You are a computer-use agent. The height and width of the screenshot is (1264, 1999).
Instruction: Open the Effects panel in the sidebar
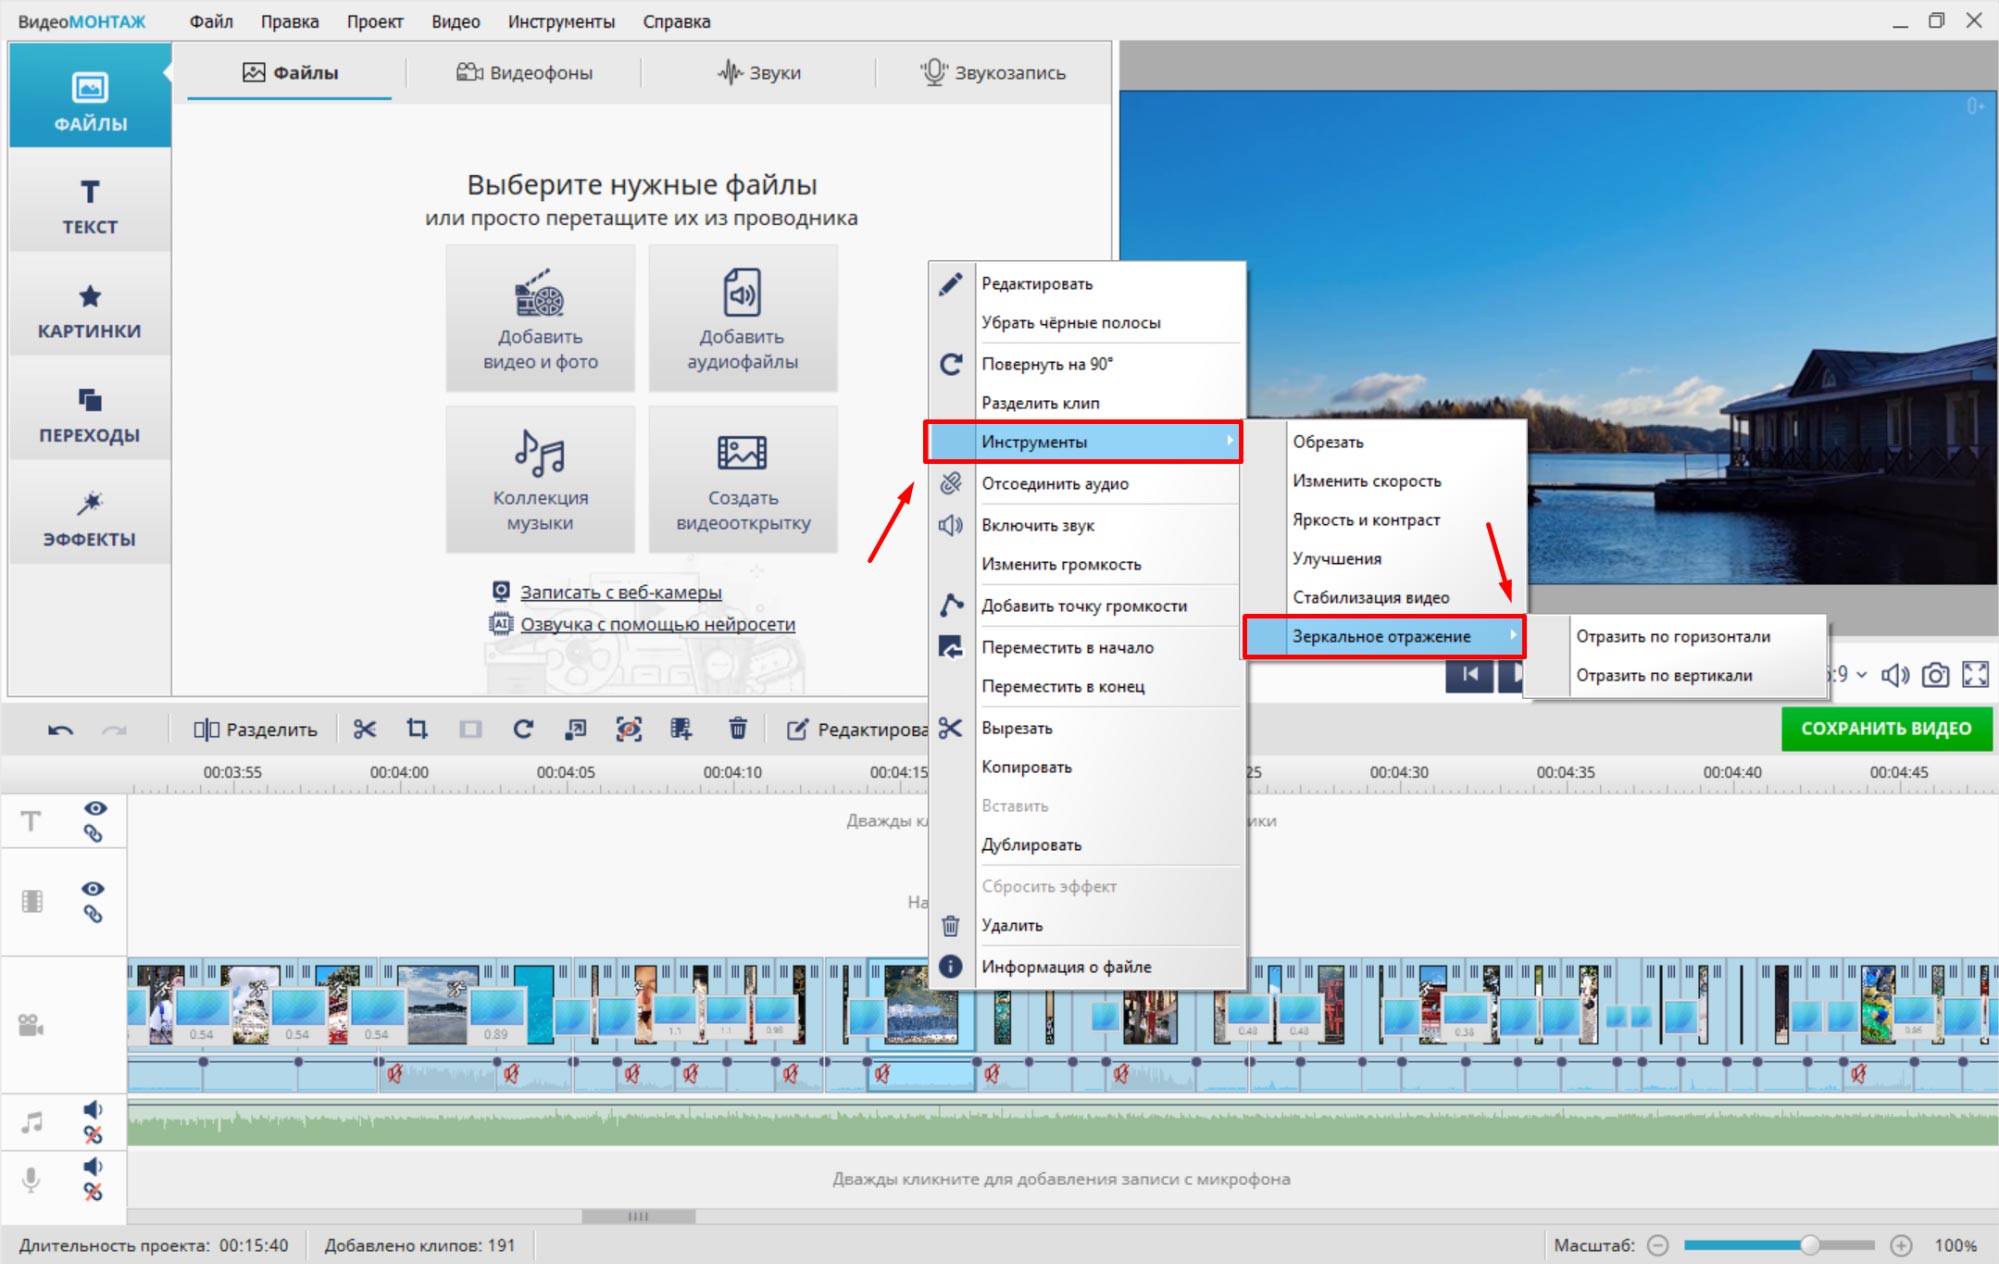90,517
